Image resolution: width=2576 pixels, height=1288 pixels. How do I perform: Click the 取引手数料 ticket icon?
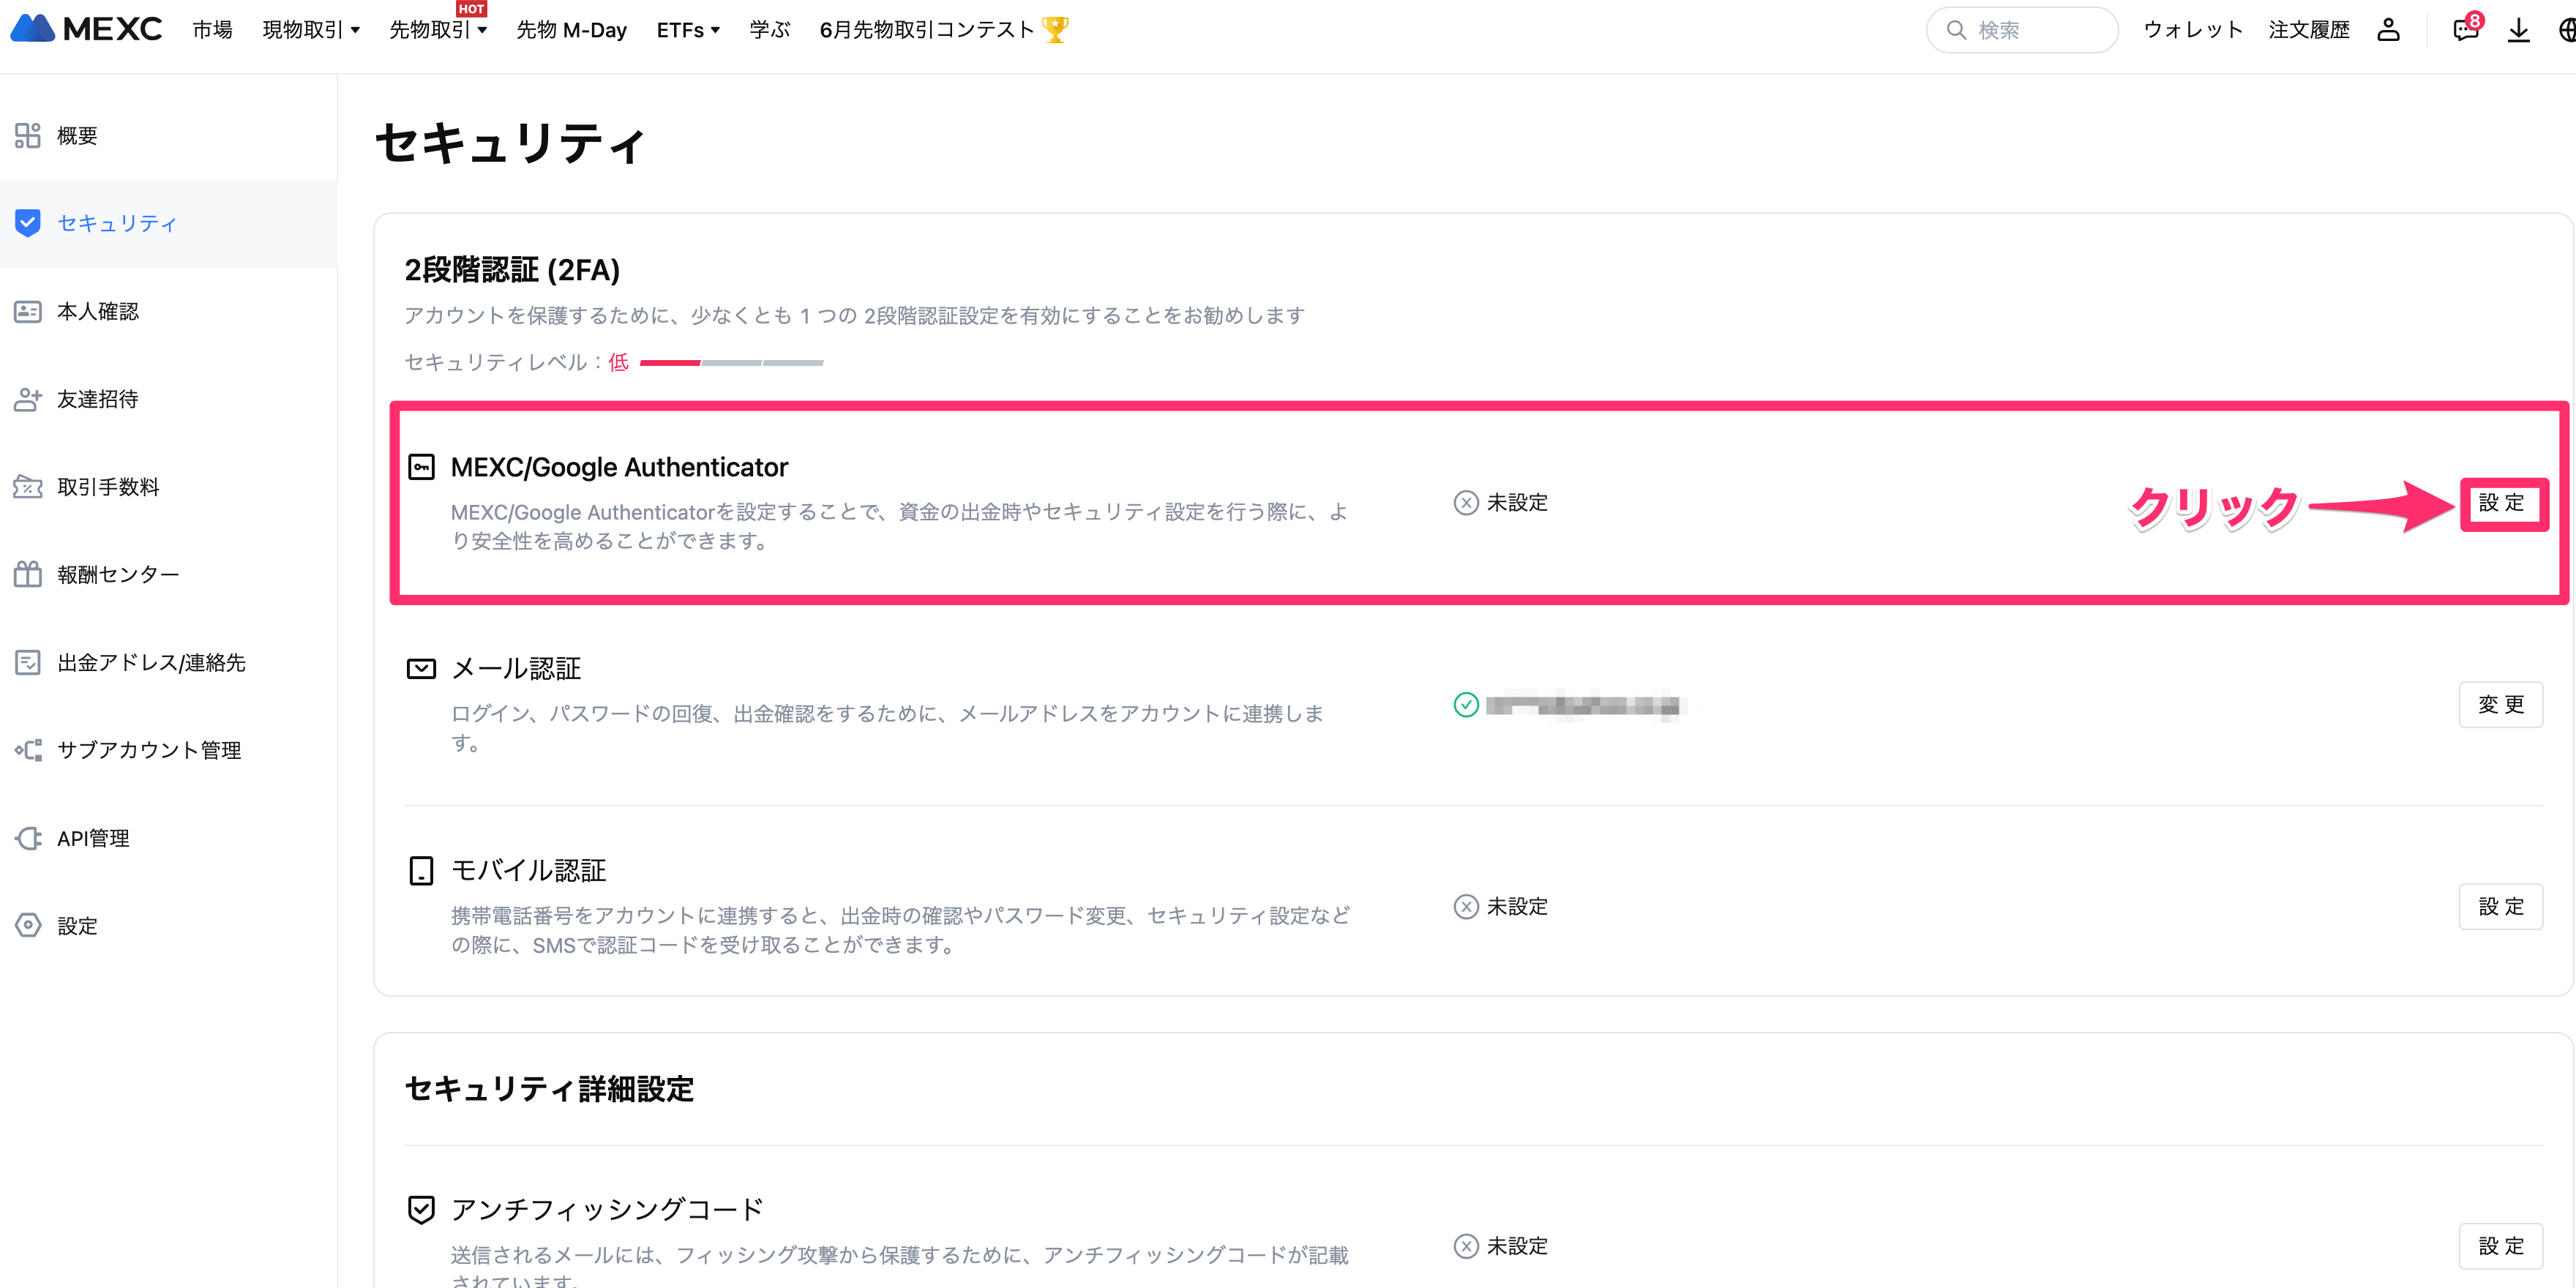coord(28,487)
